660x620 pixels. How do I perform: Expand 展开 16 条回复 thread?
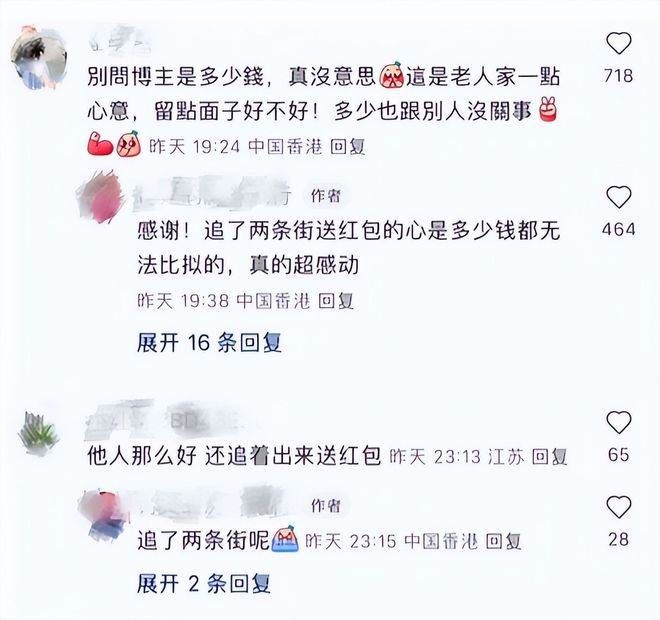coord(209,343)
